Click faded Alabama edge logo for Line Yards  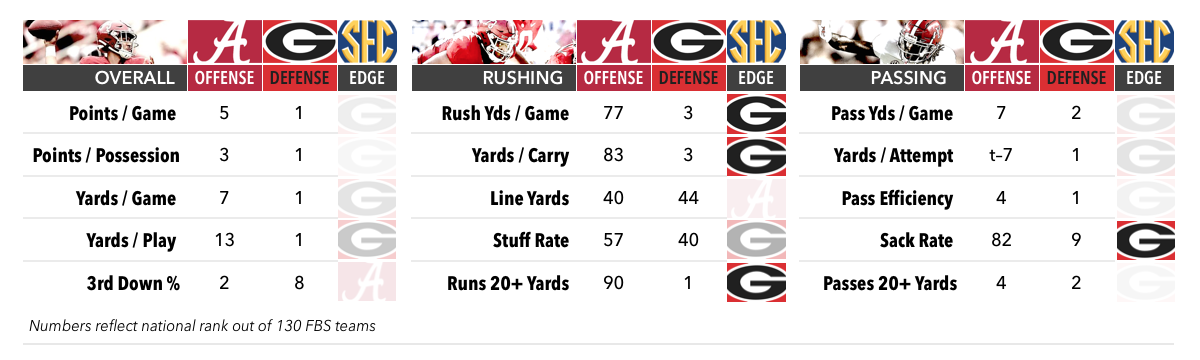click(756, 199)
